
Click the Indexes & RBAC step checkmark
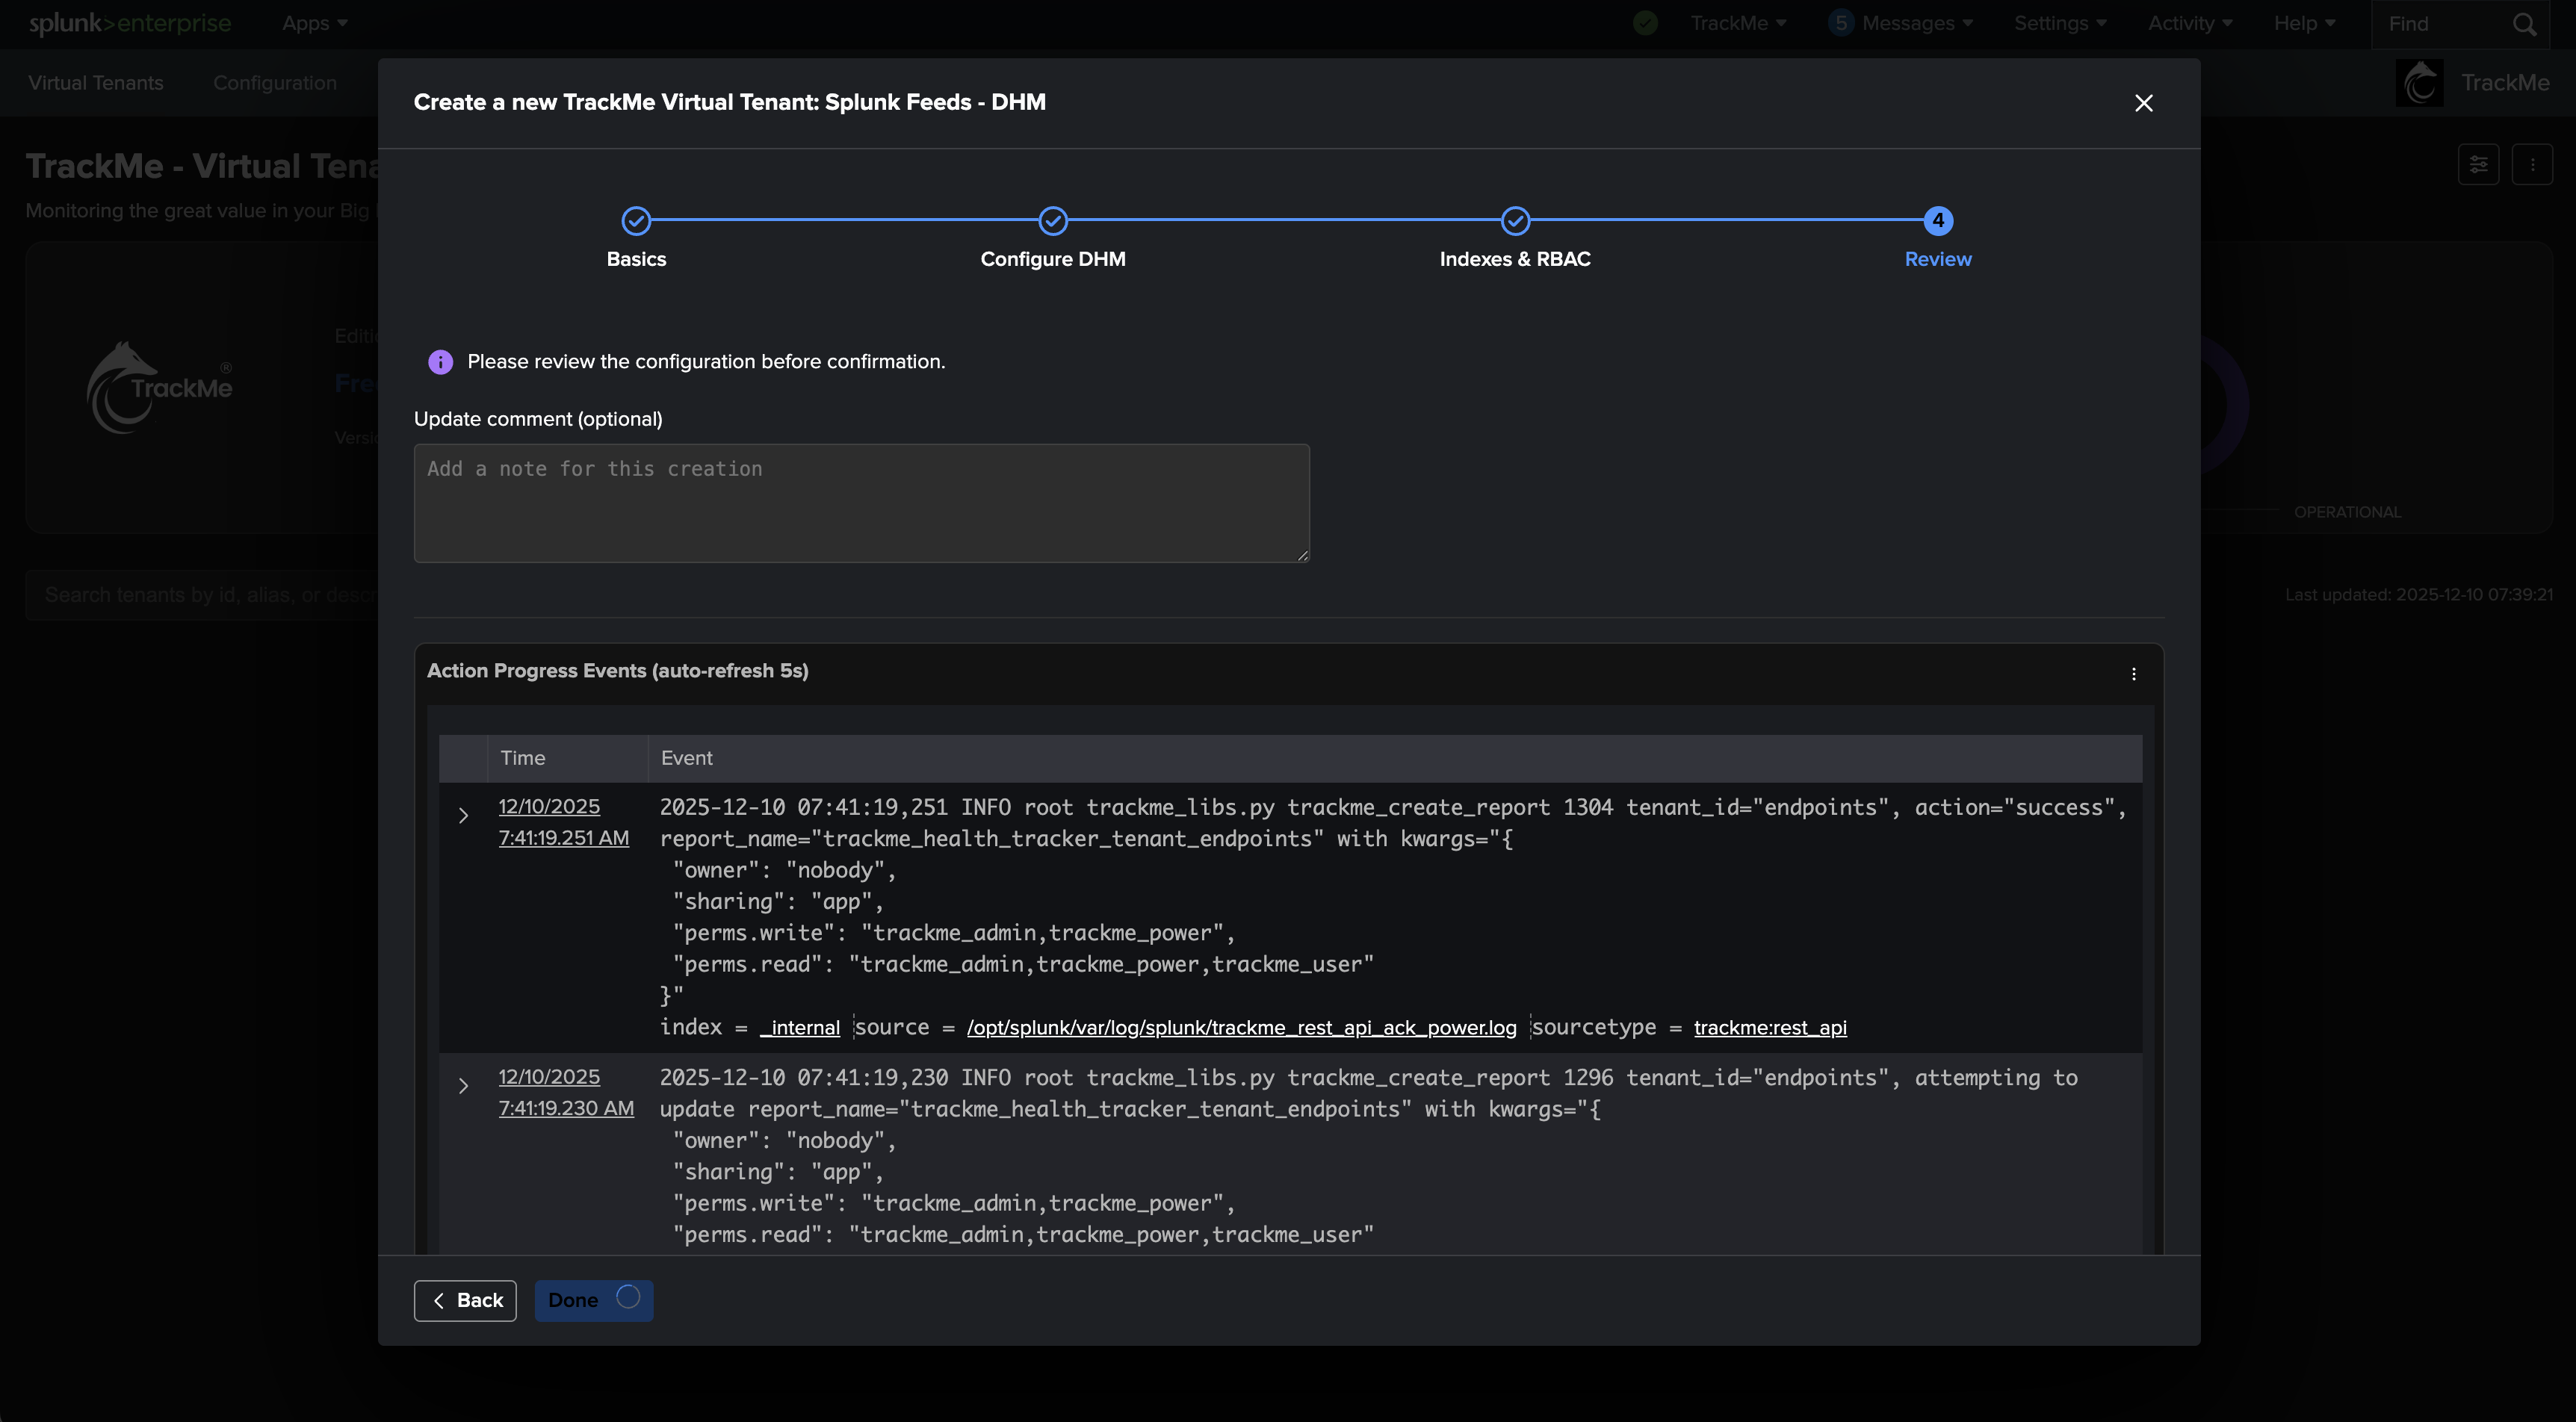pyautogui.click(x=1515, y=221)
